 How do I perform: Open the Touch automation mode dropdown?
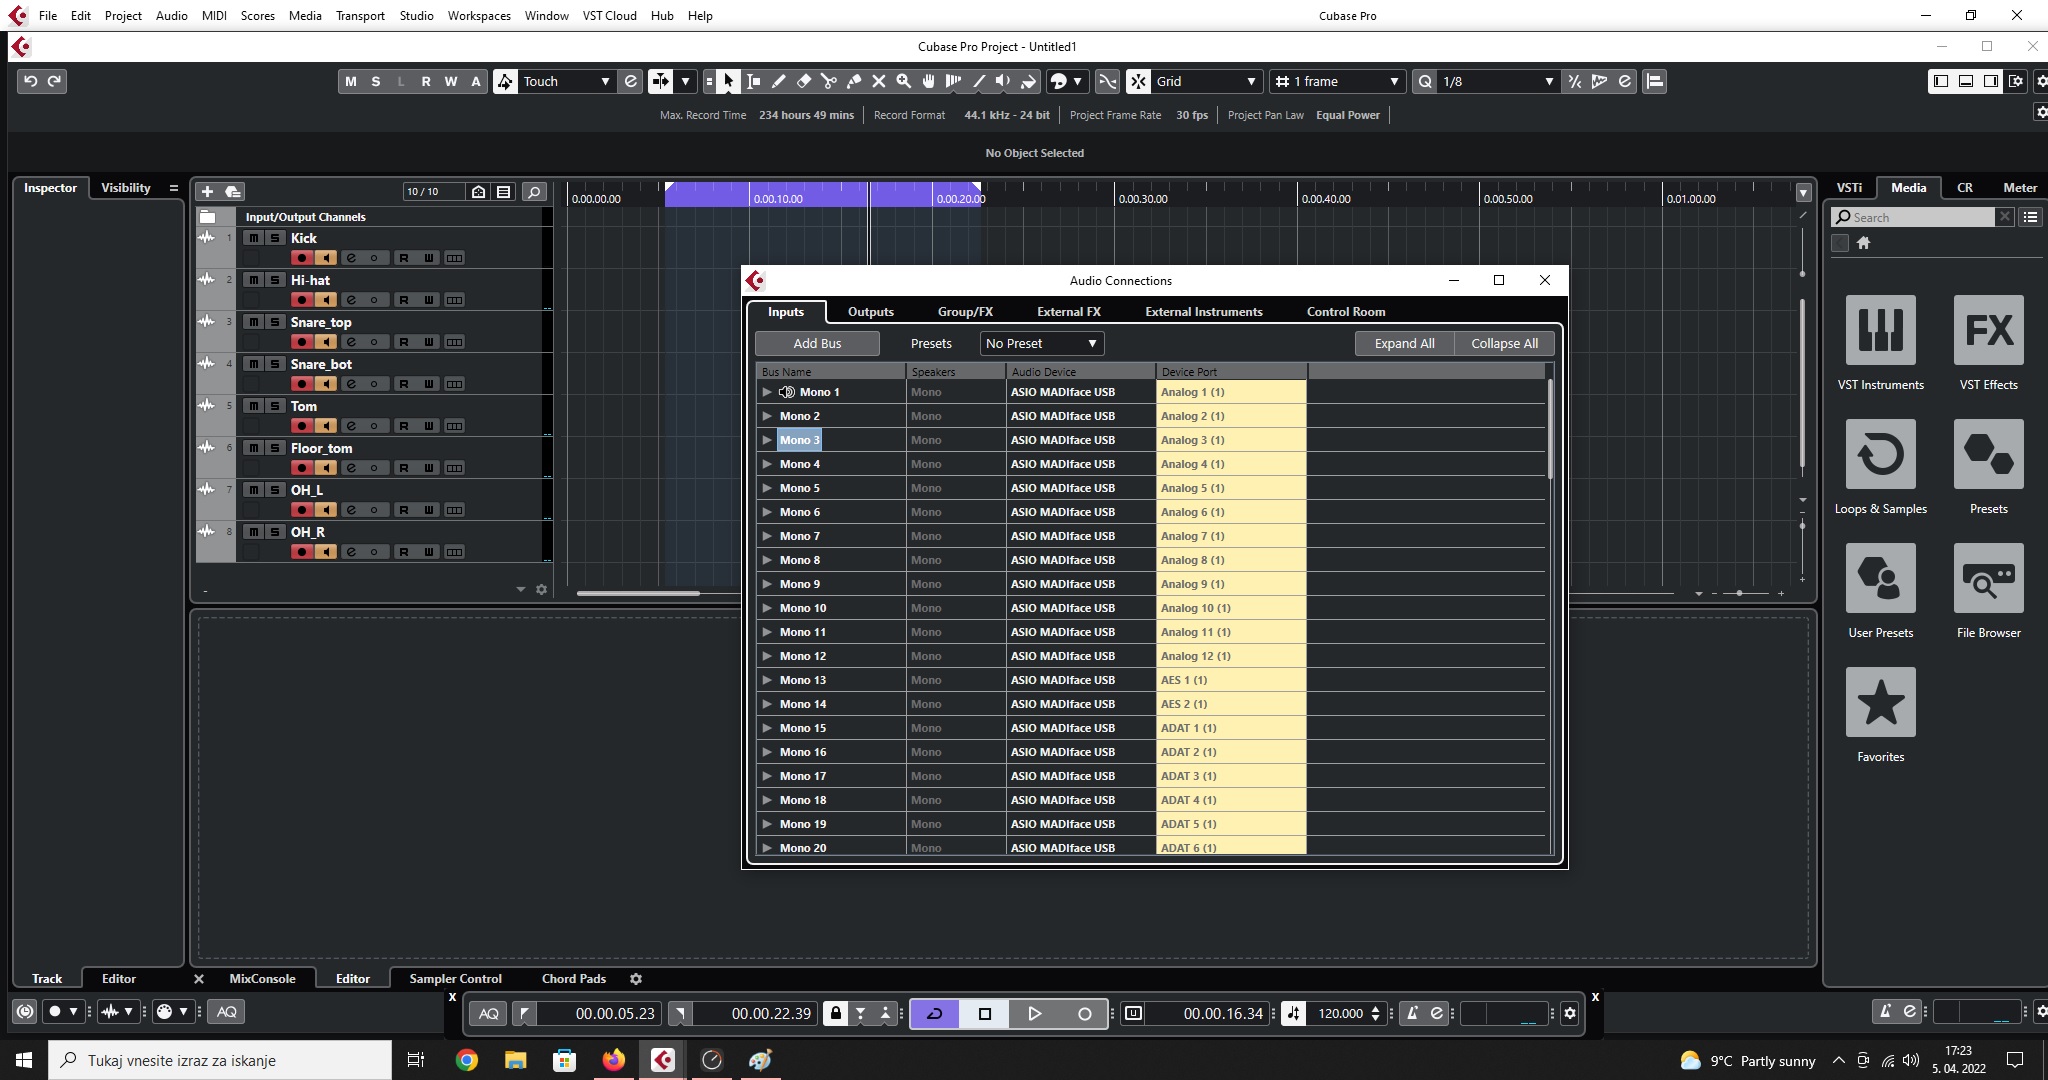(x=566, y=81)
